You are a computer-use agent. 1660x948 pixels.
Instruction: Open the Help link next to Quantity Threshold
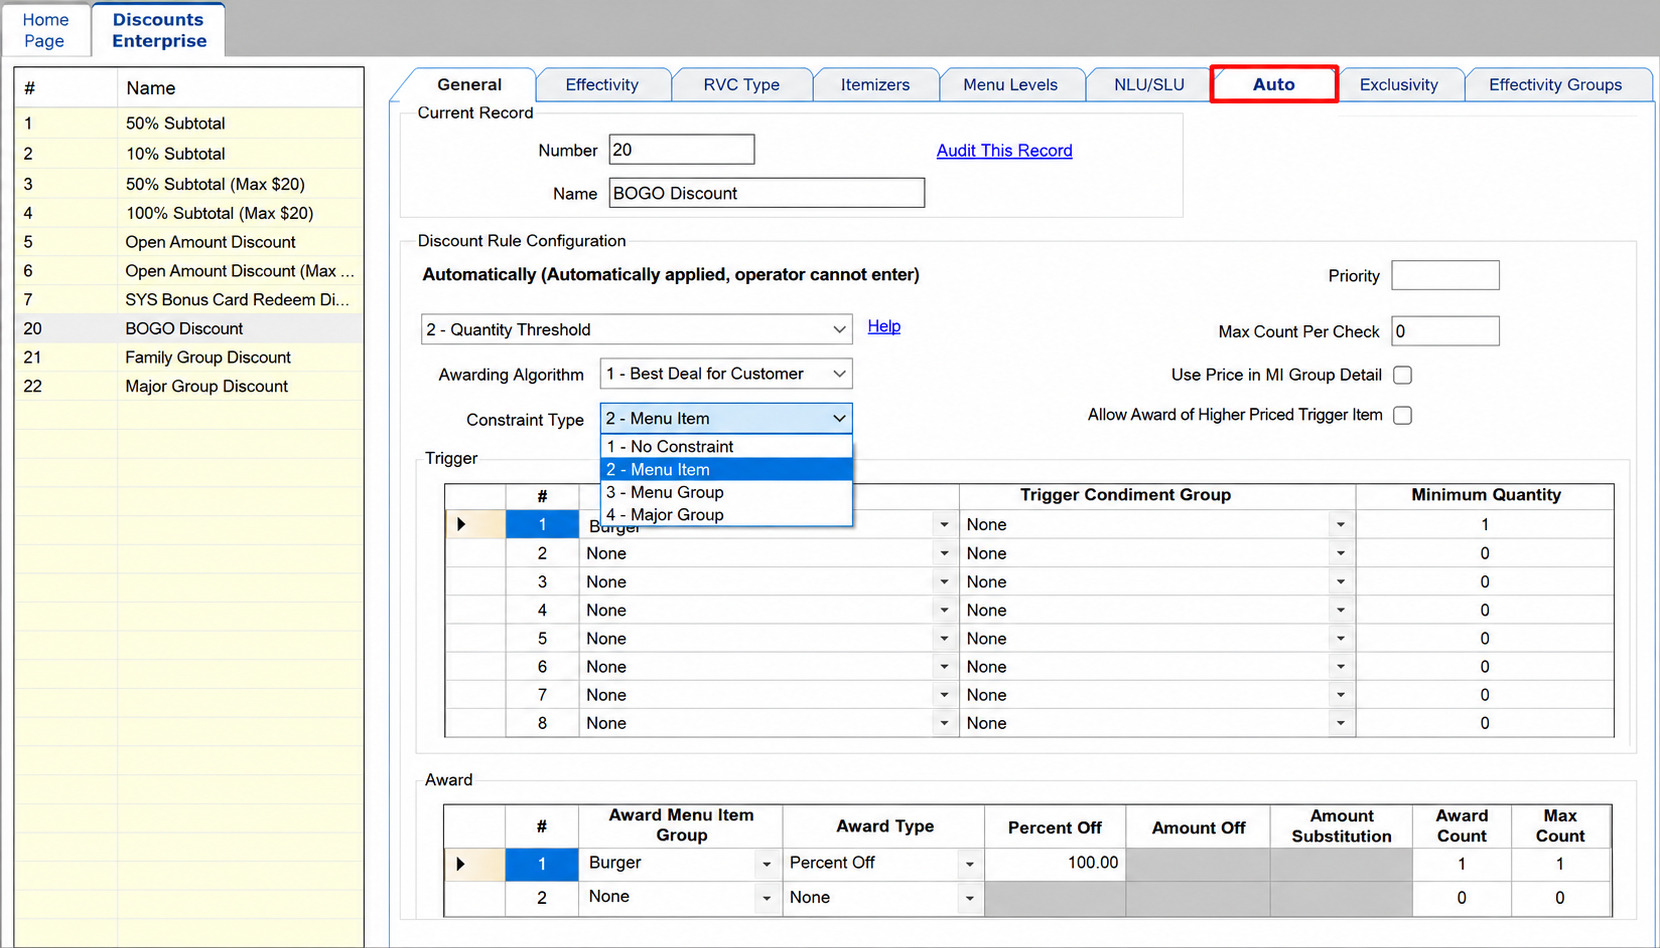(x=884, y=326)
